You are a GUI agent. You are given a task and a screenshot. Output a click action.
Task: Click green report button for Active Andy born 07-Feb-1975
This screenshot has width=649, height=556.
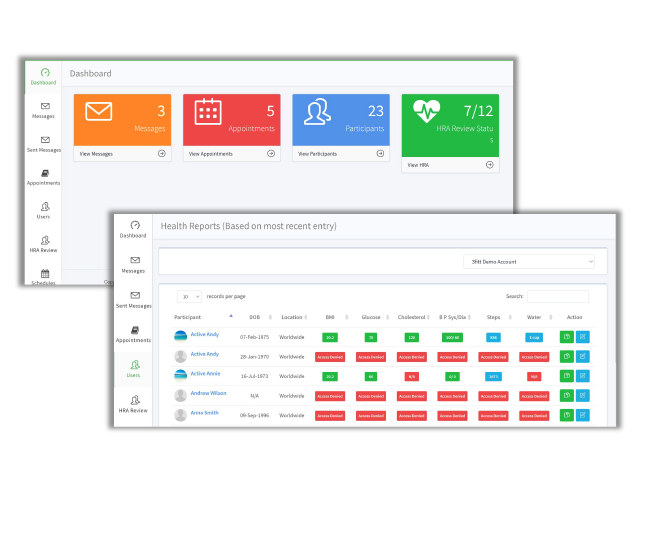(x=567, y=337)
